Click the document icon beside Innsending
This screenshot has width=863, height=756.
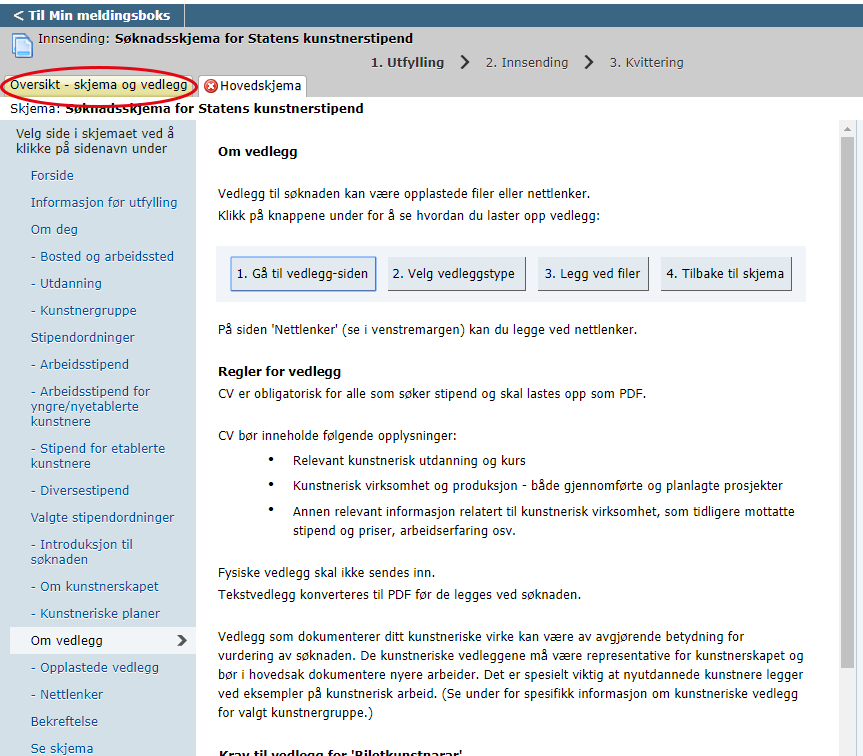[22, 45]
